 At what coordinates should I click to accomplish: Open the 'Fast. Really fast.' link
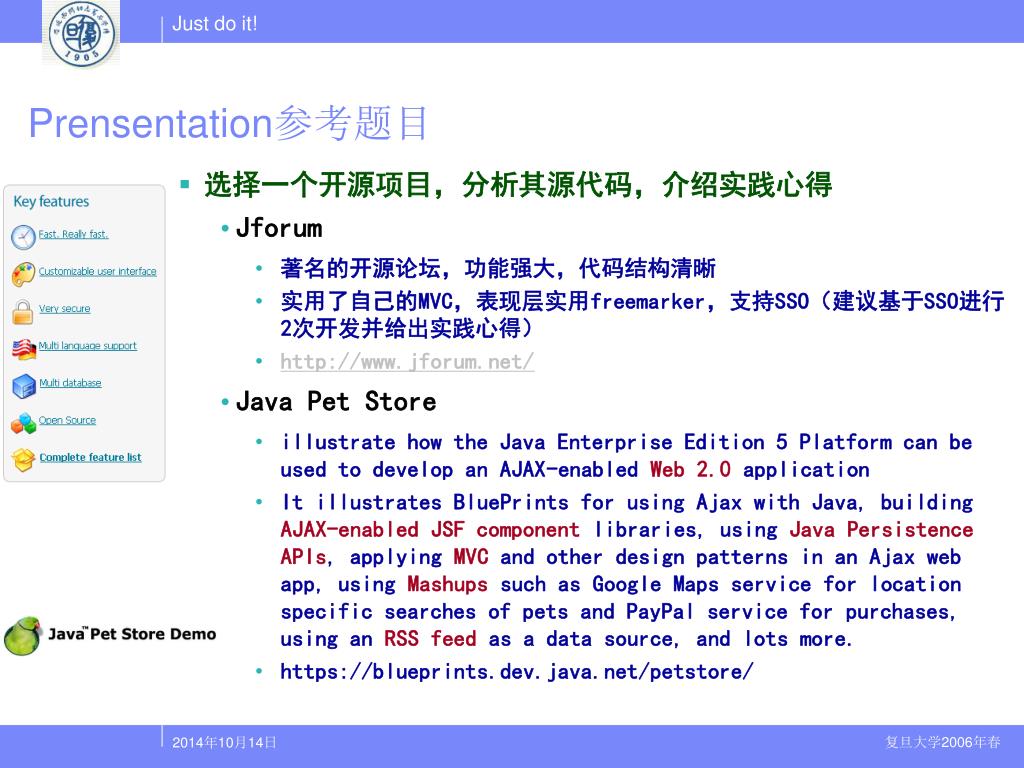[73, 234]
